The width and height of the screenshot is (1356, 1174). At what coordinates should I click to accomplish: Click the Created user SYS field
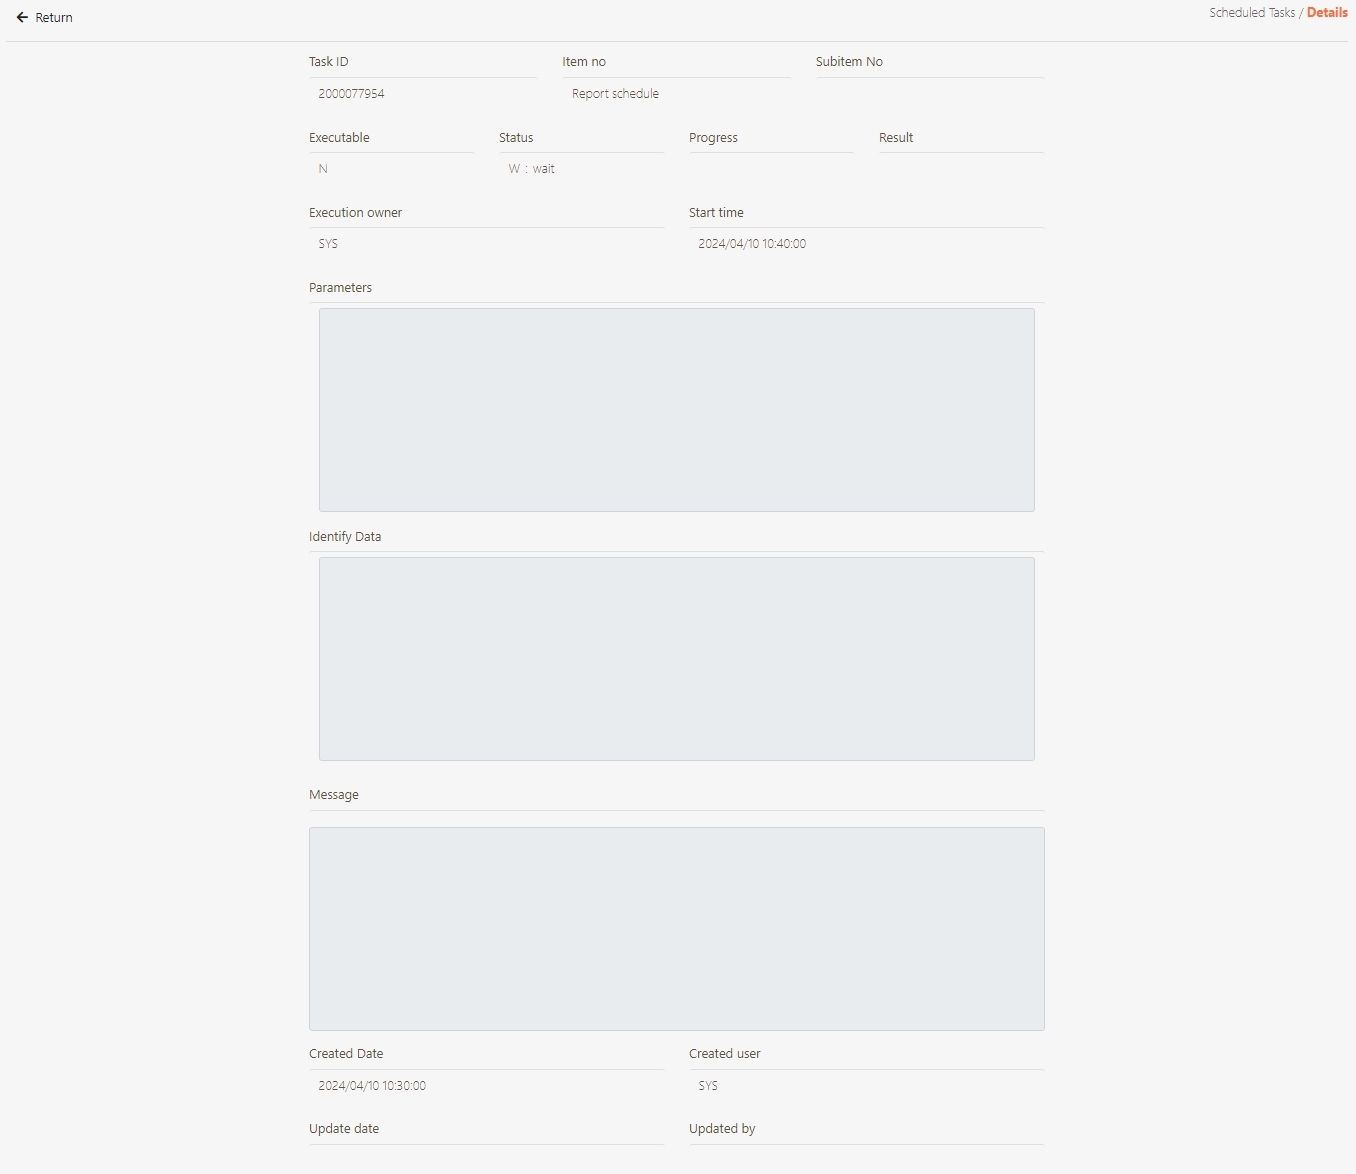click(x=865, y=1086)
